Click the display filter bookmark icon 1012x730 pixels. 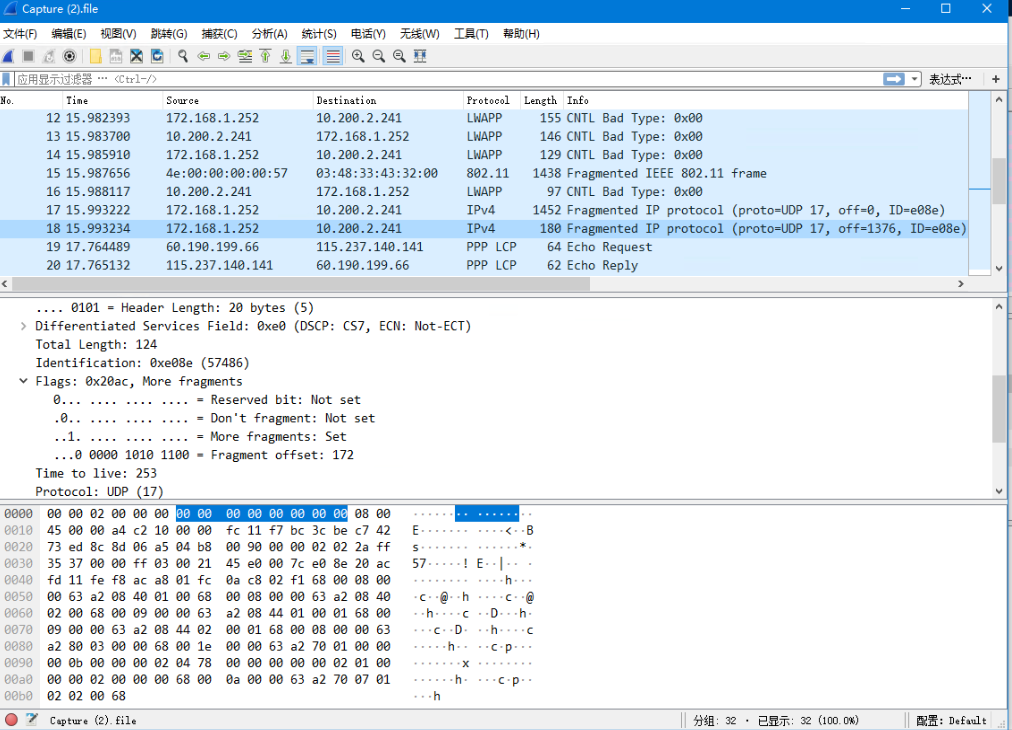[x=6, y=79]
